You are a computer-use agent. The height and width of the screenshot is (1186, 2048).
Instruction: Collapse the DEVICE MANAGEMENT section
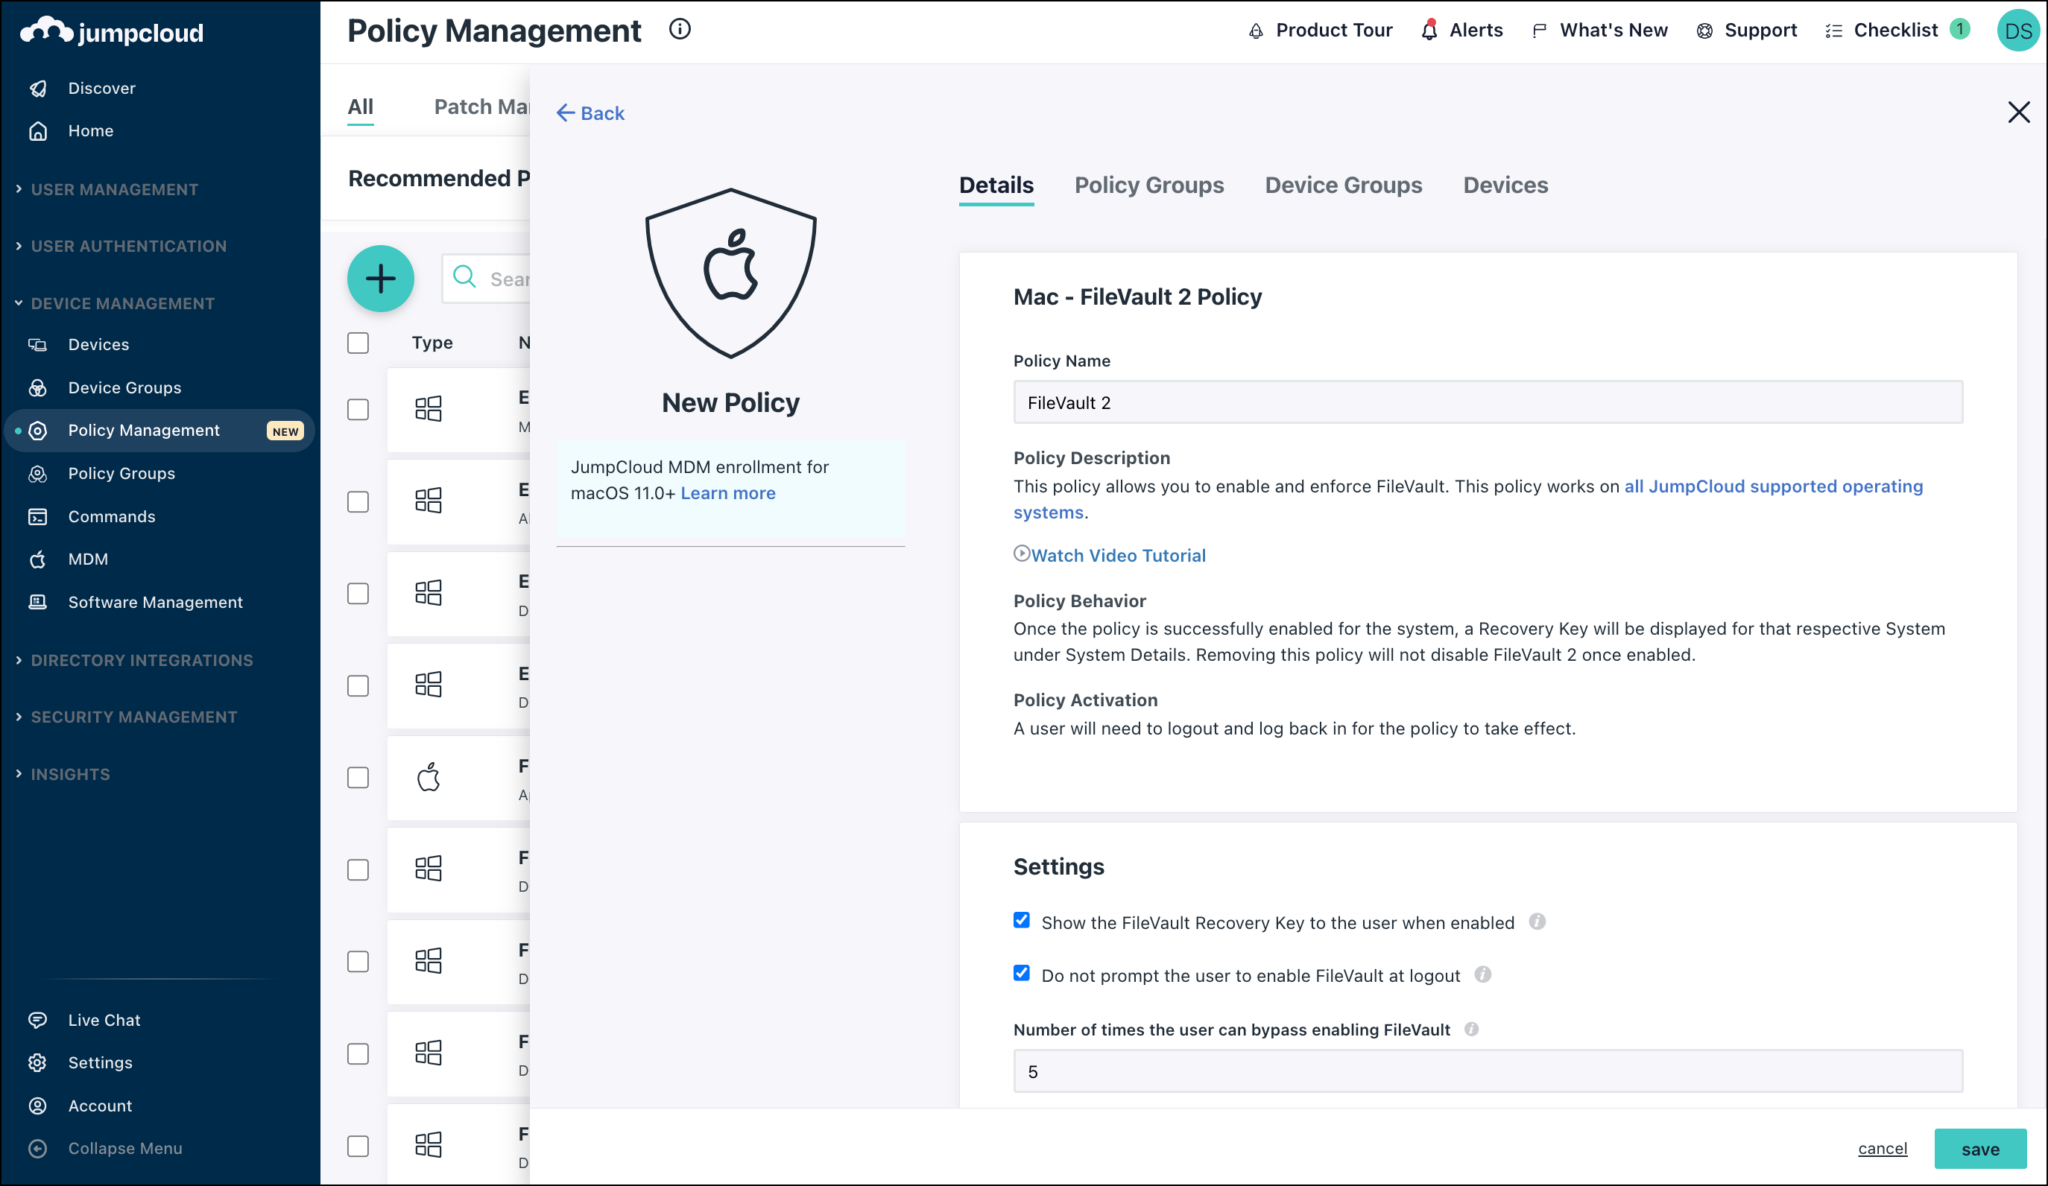[x=122, y=303]
